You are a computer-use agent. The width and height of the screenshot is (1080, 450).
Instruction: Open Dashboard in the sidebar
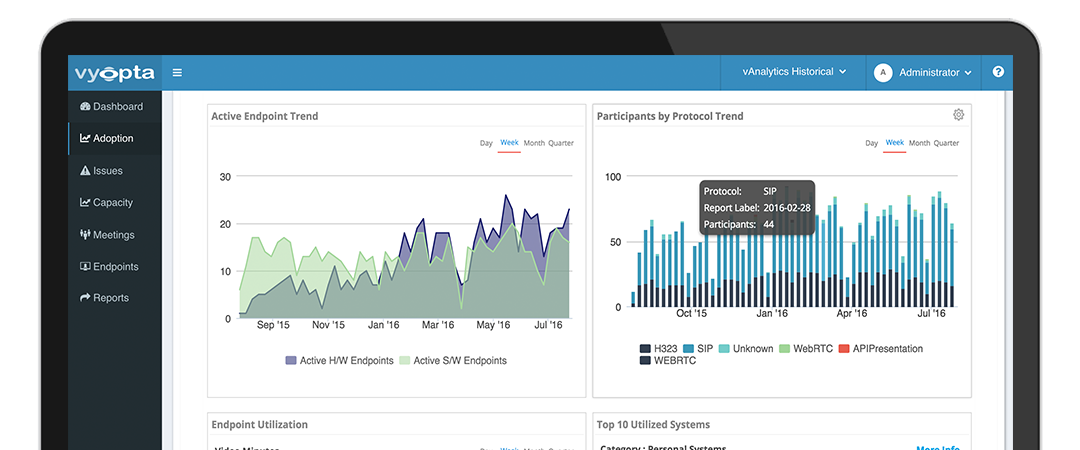pyautogui.click(x=115, y=107)
